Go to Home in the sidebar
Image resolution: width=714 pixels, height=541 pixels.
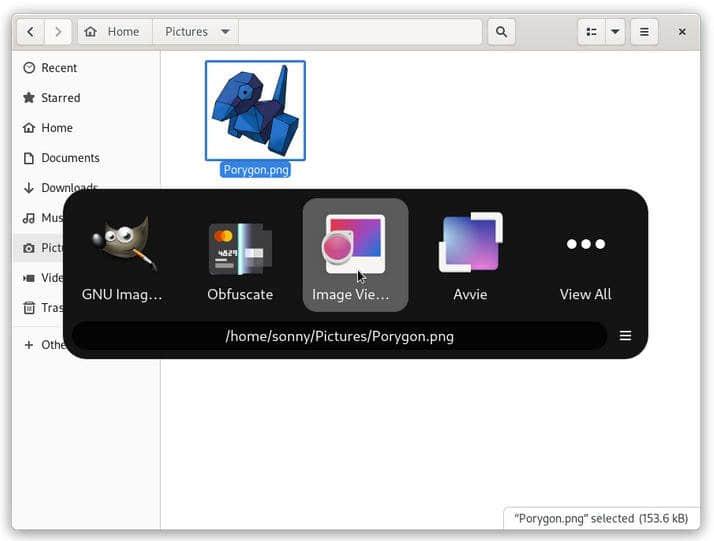(56, 128)
